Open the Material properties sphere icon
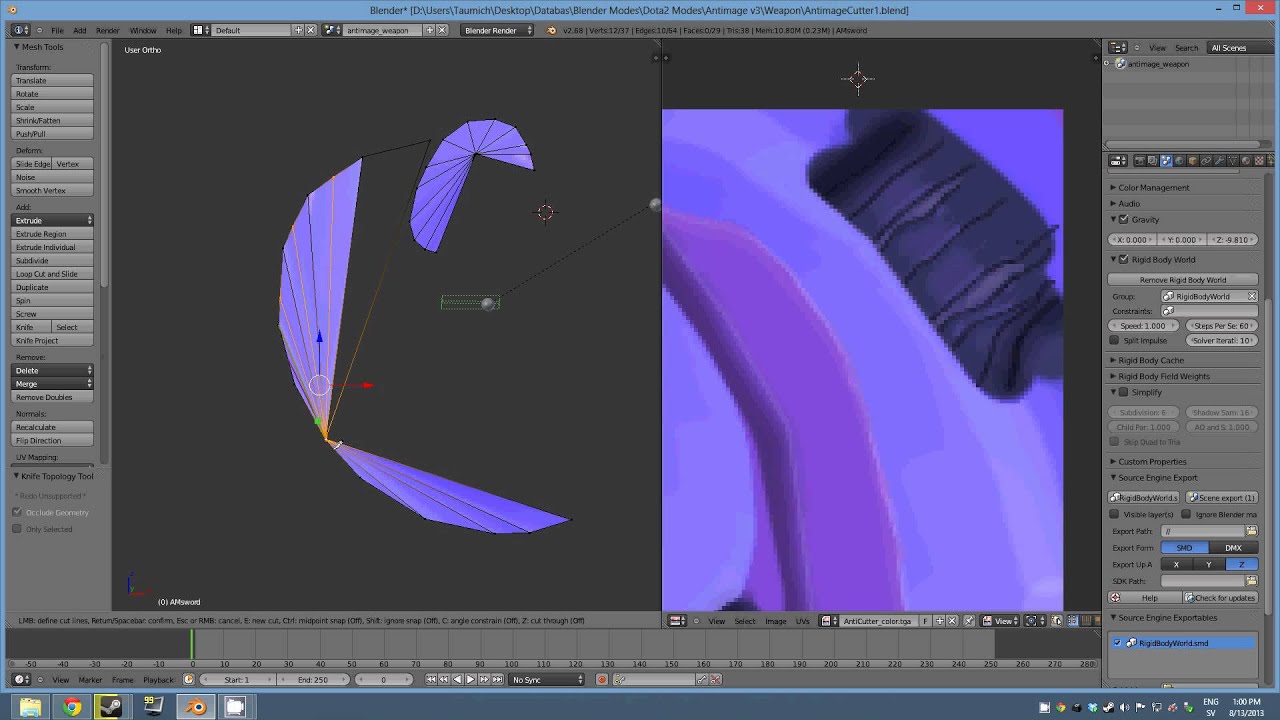1280x720 pixels. pyautogui.click(x=1245, y=160)
